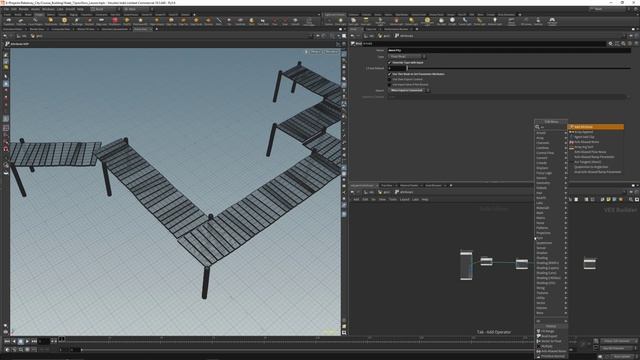
Task: Select the Portal Light shelf tool
Action: coord(479,21)
